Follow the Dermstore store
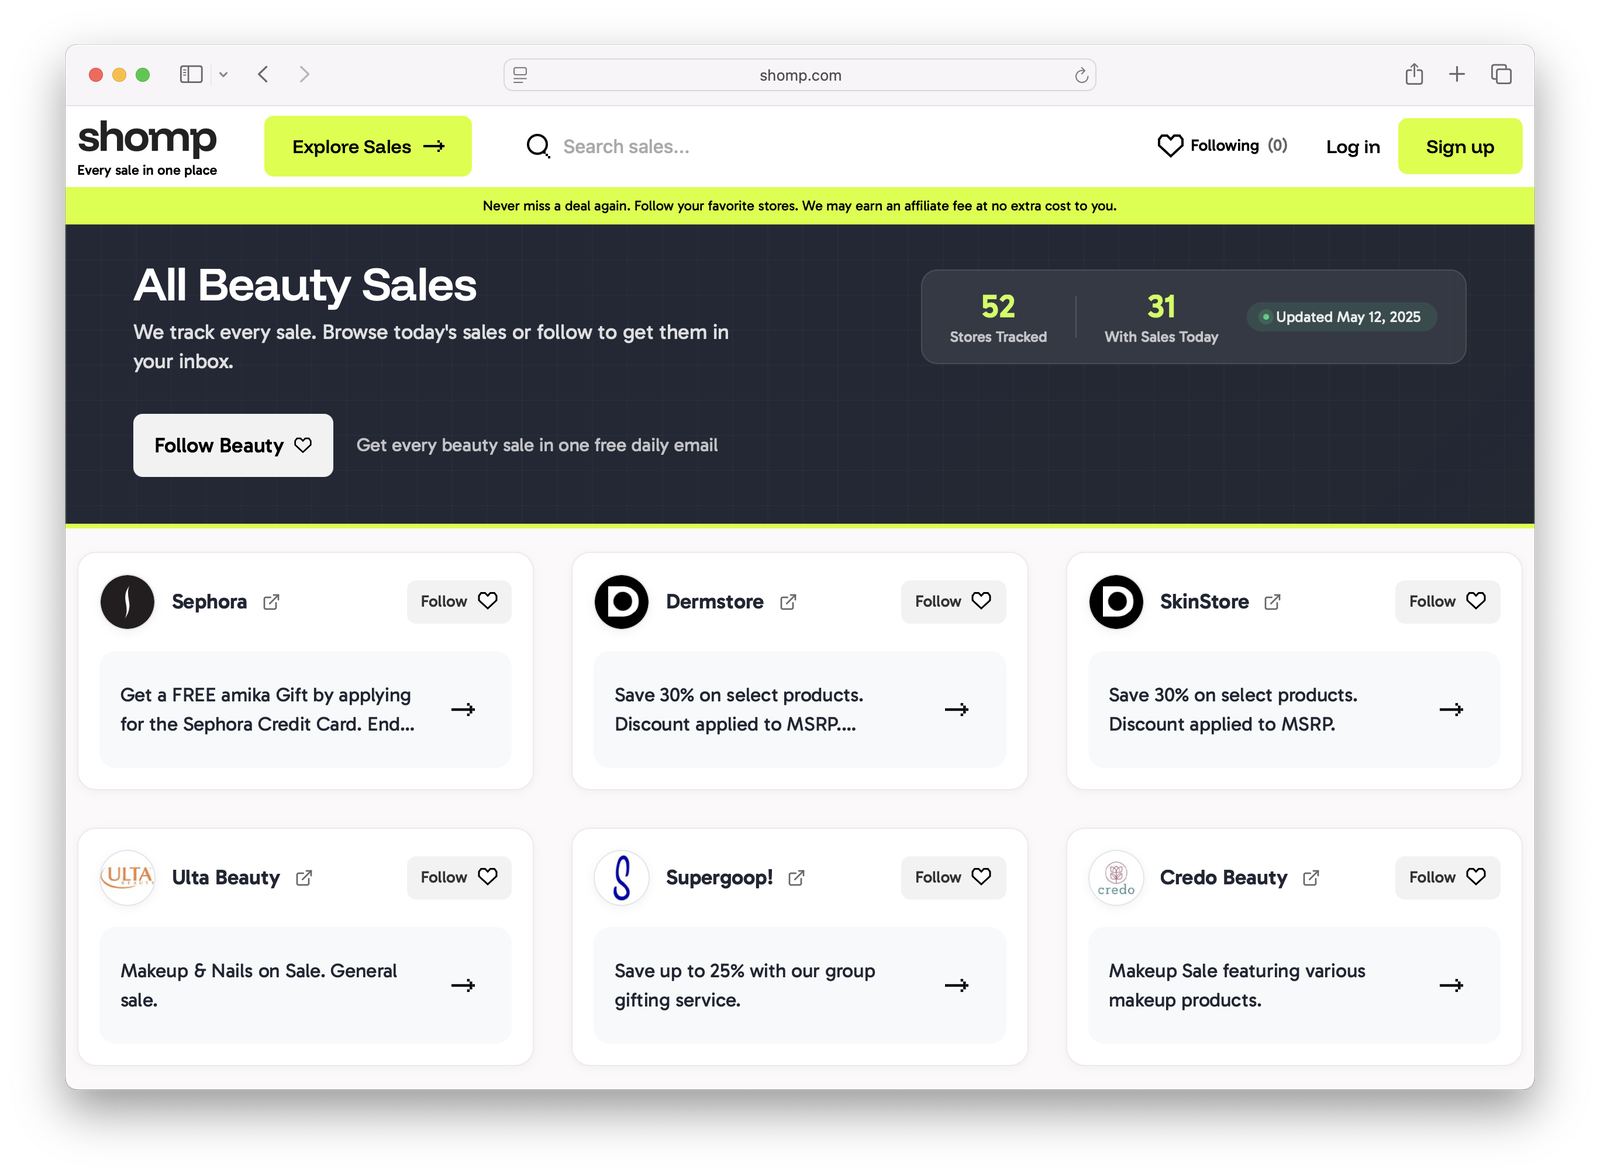Image resolution: width=1600 pixels, height=1176 pixels. 953,601
